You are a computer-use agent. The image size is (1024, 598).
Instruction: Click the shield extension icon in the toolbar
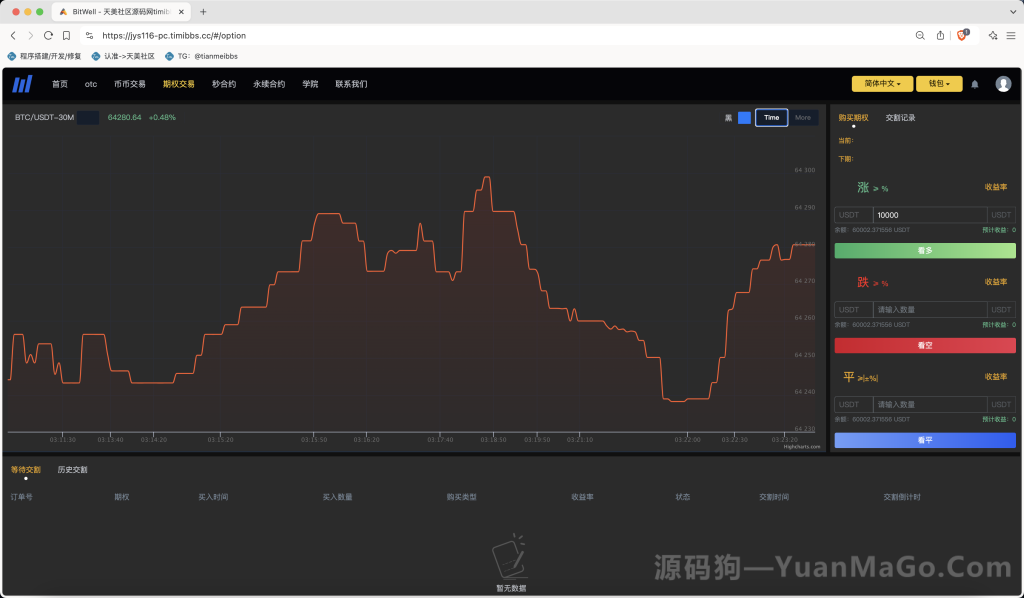point(961,33)
